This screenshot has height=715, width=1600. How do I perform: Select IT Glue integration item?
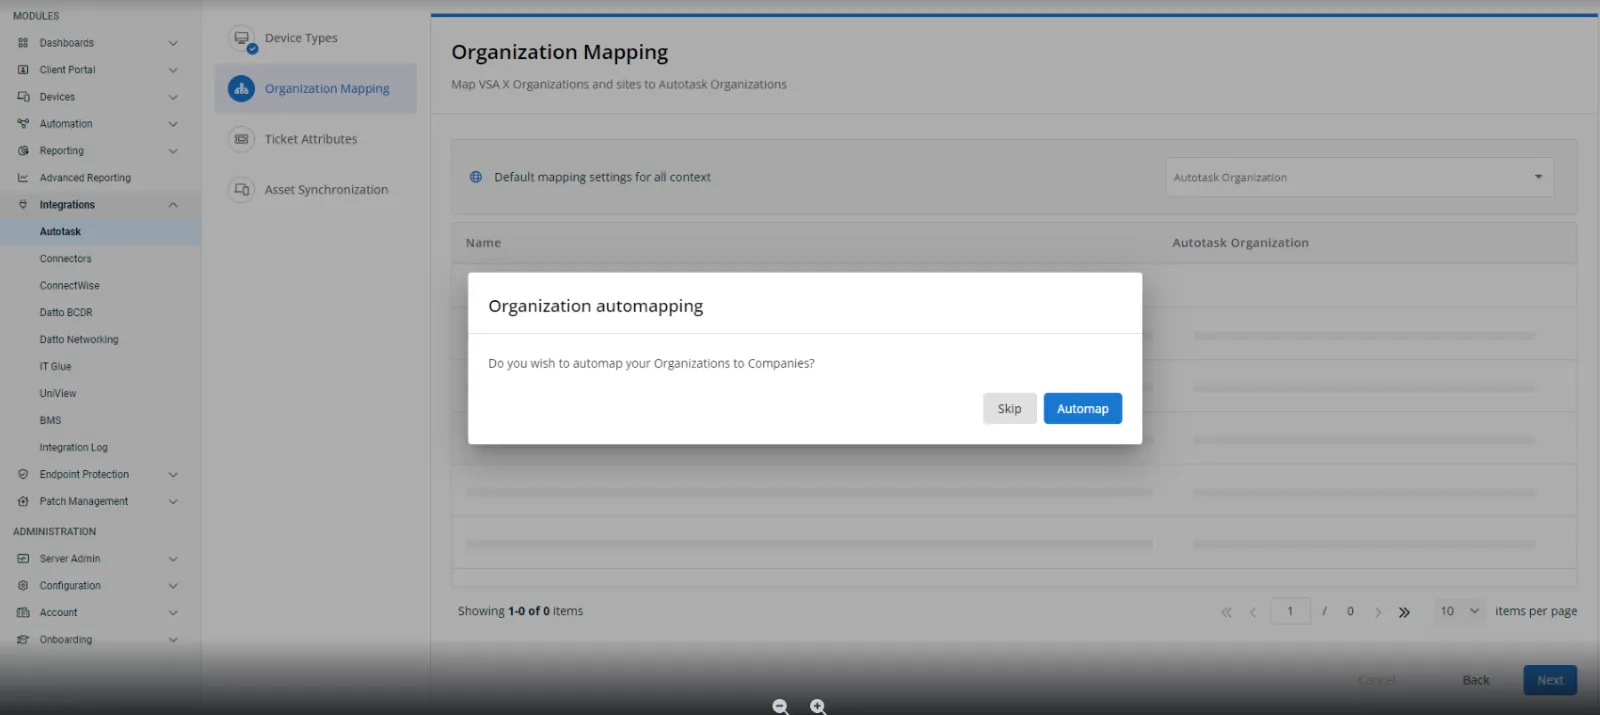click(x=56, y=367)
